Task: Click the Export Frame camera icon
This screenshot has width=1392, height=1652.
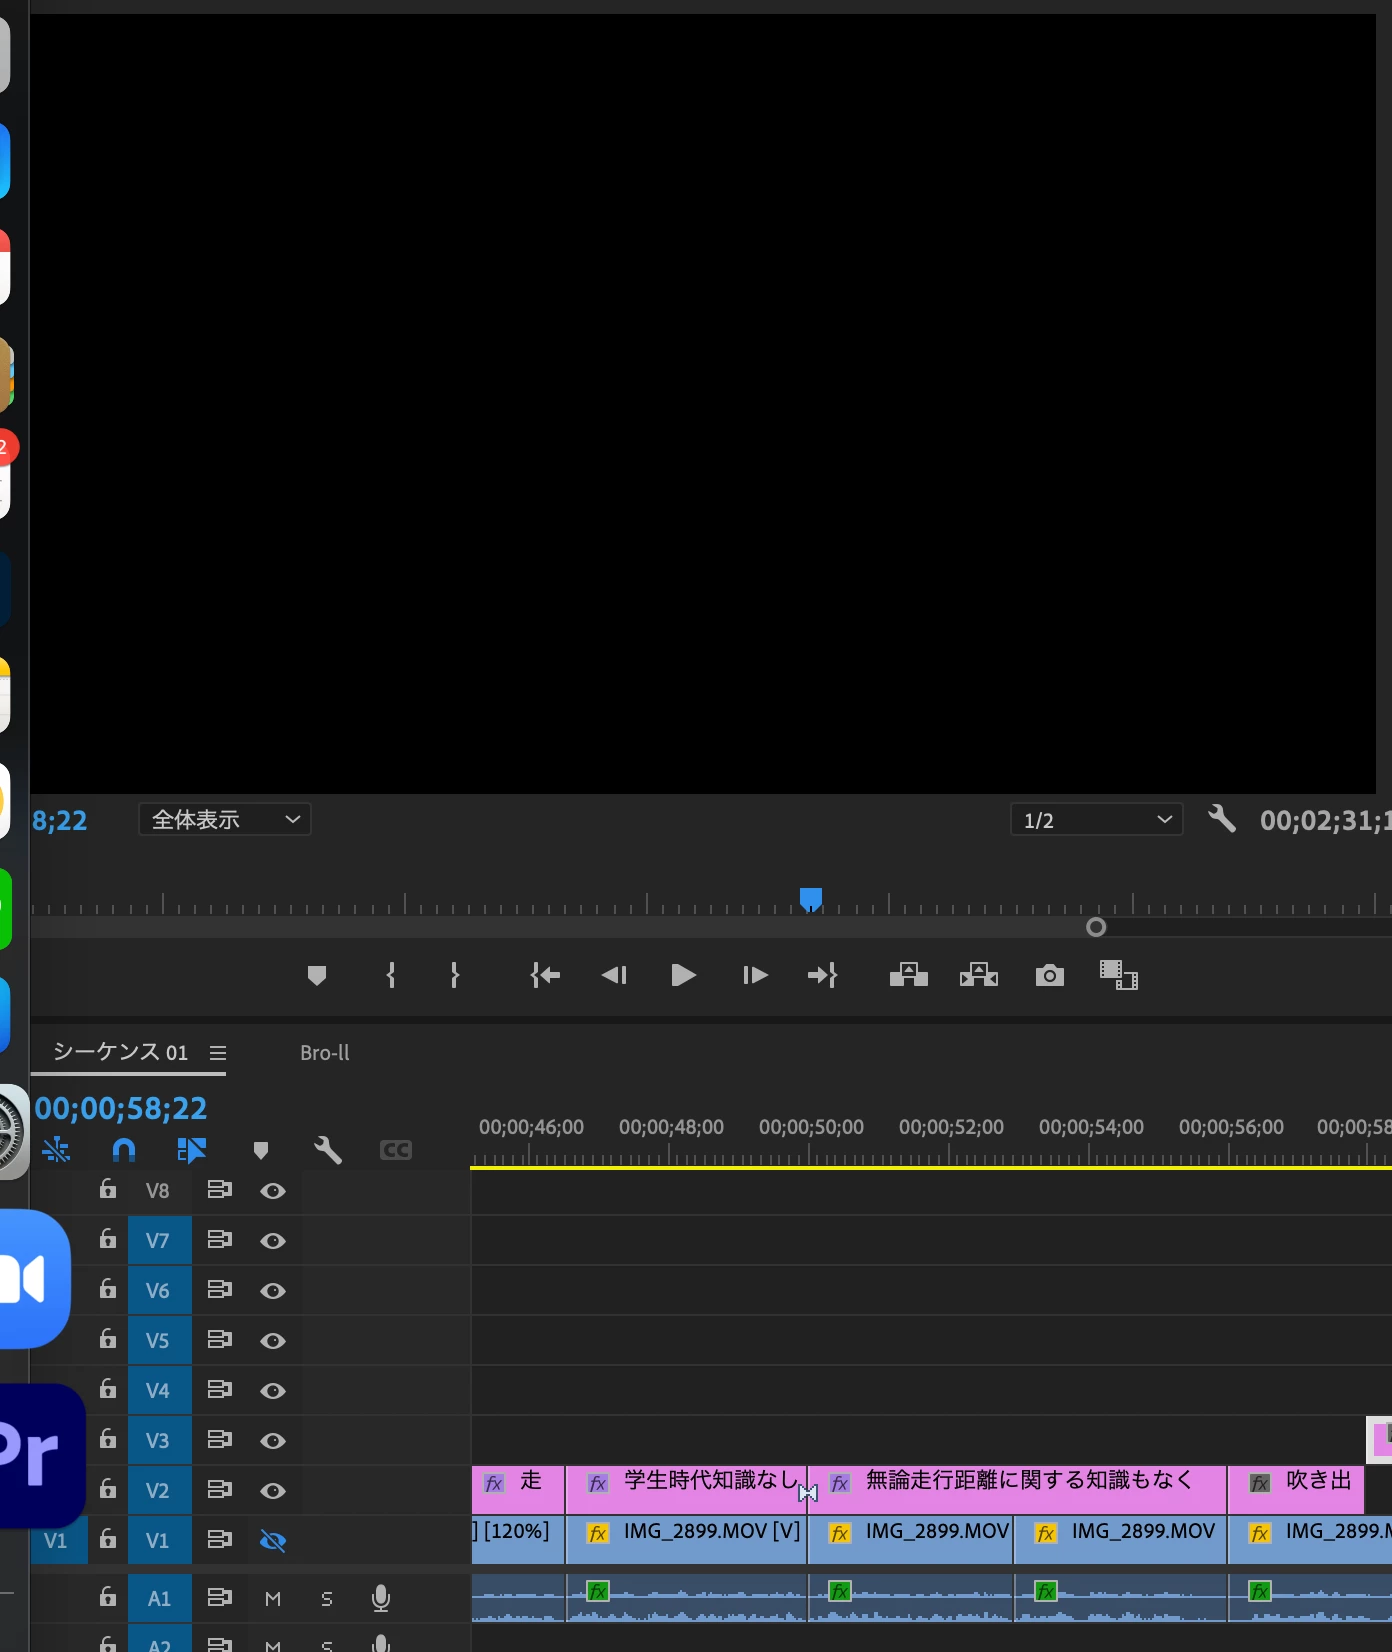Action: click(1049, 975)
